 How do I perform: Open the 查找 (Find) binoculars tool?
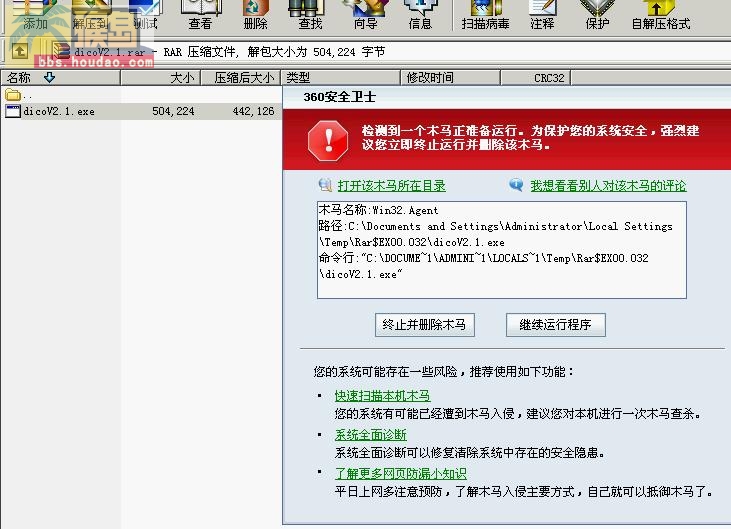pyautogui.click(x=310, y=14)
